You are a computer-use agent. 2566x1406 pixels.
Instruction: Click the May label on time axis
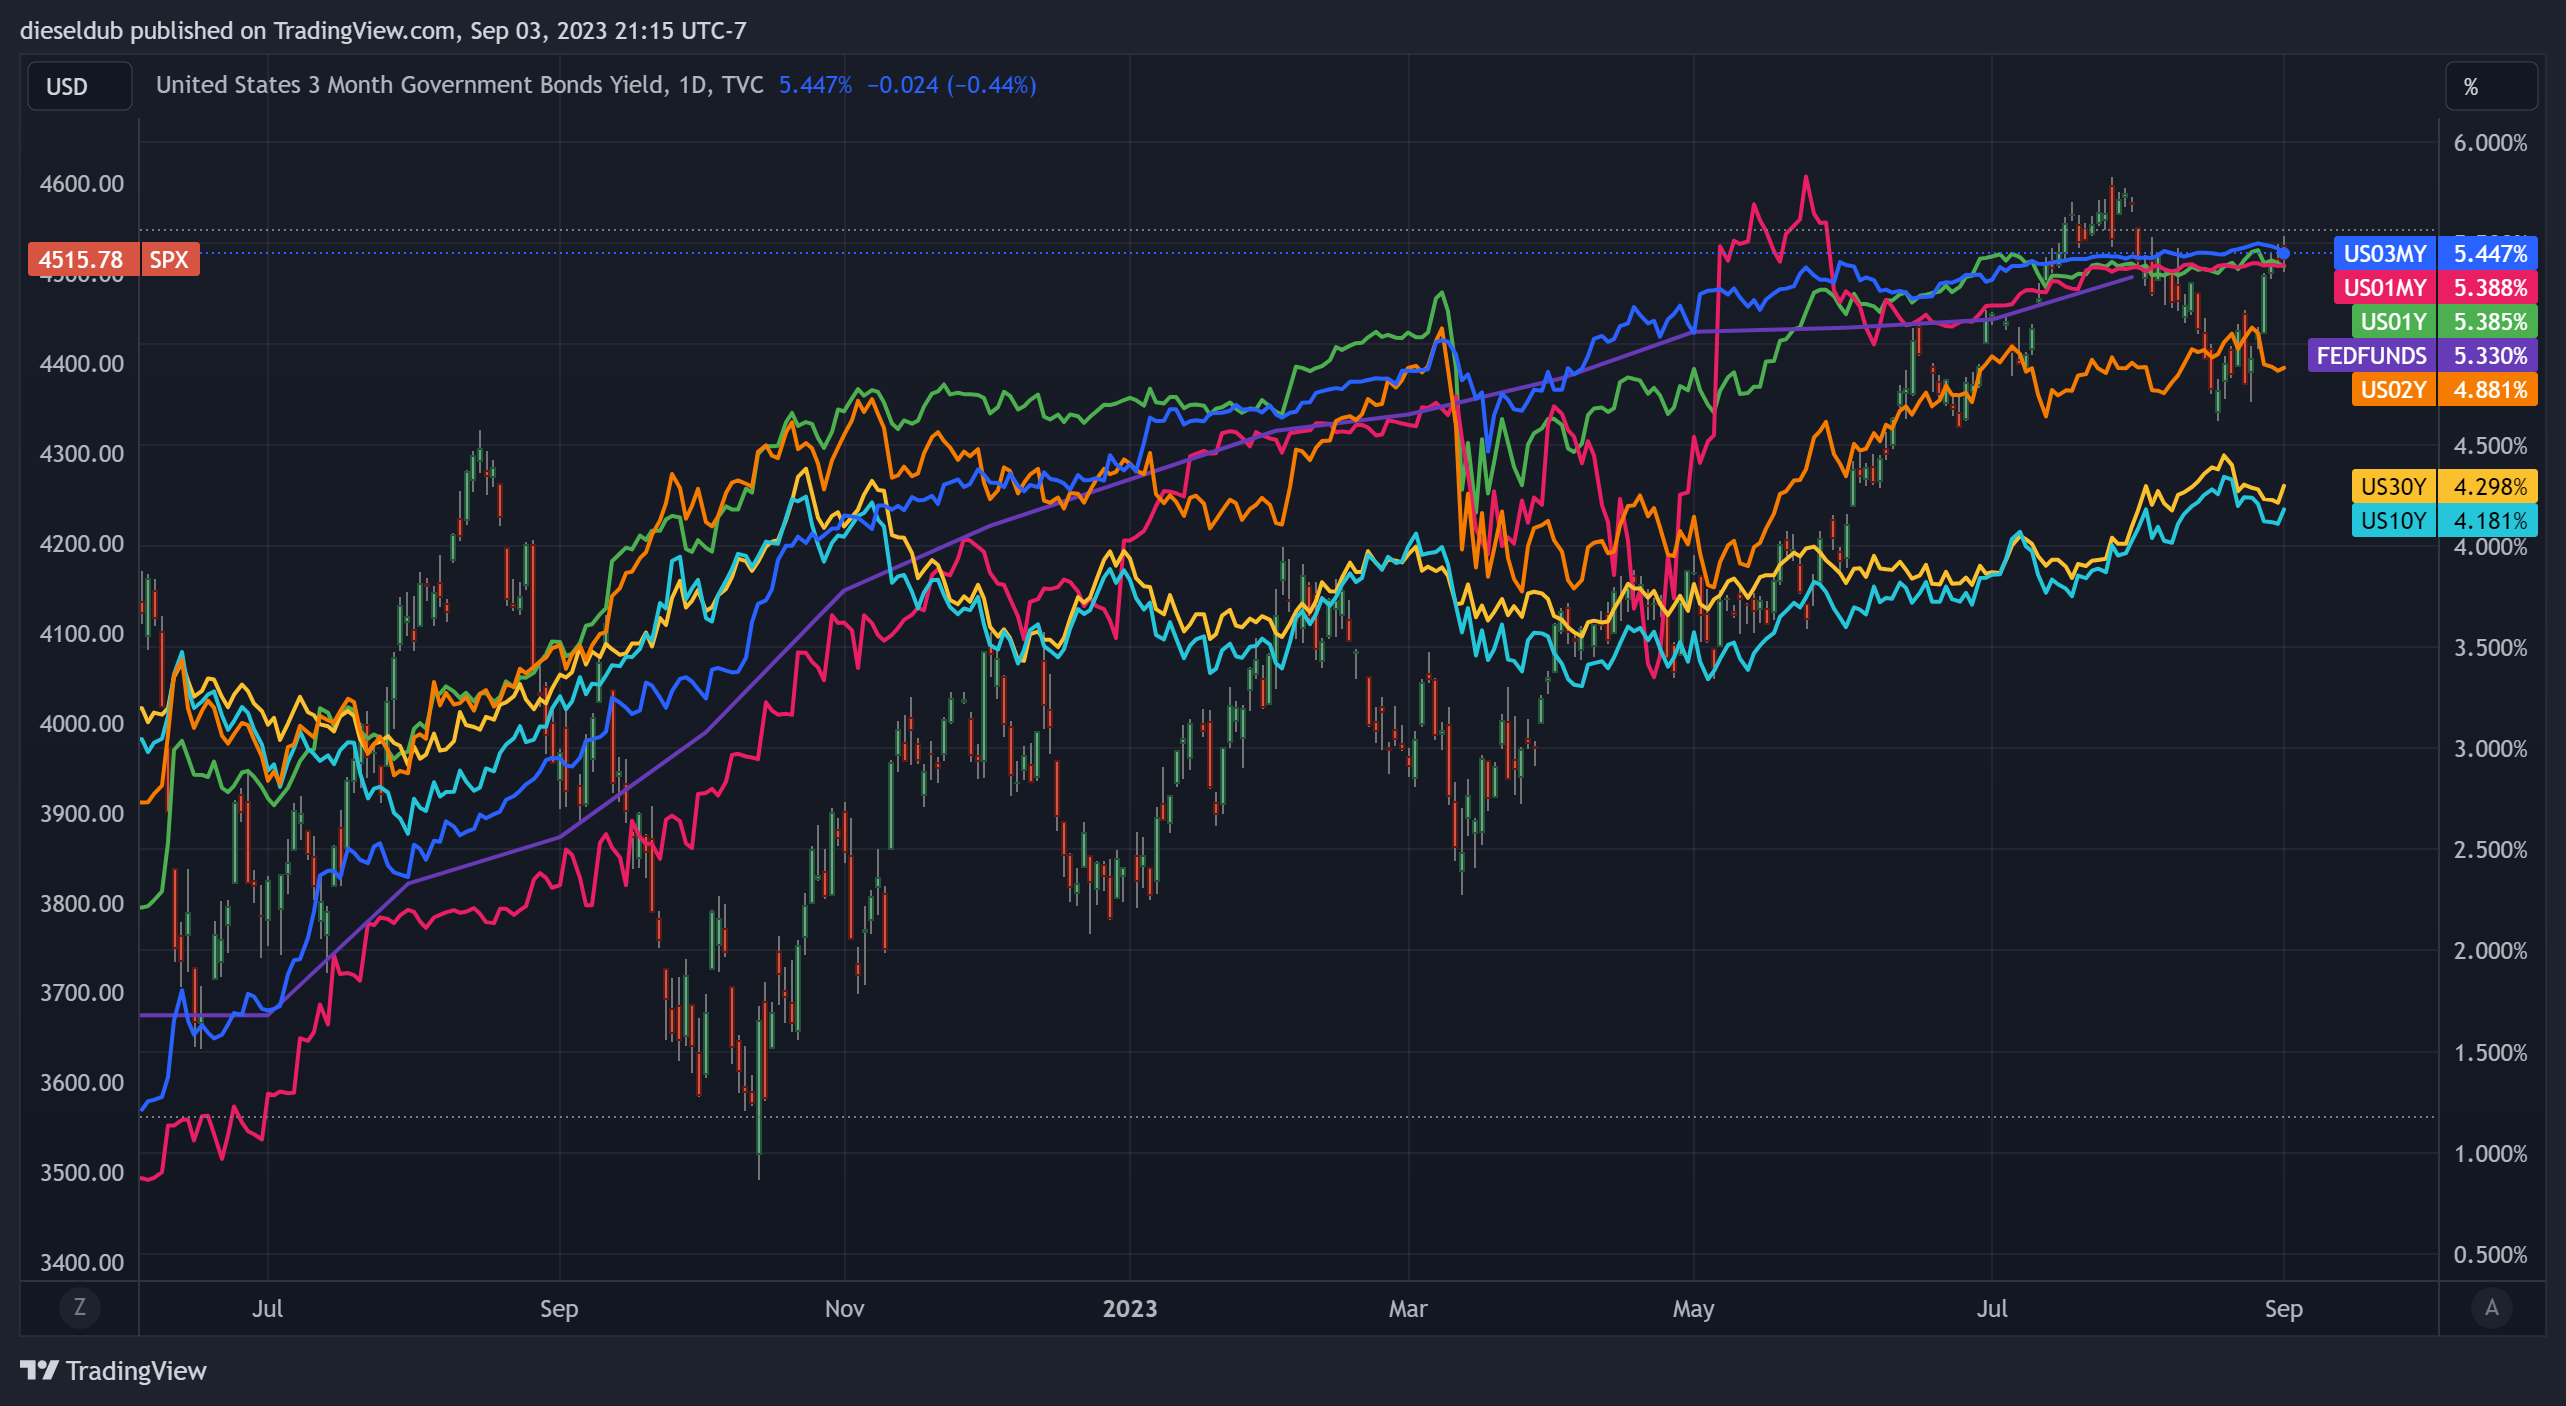1693,1308
